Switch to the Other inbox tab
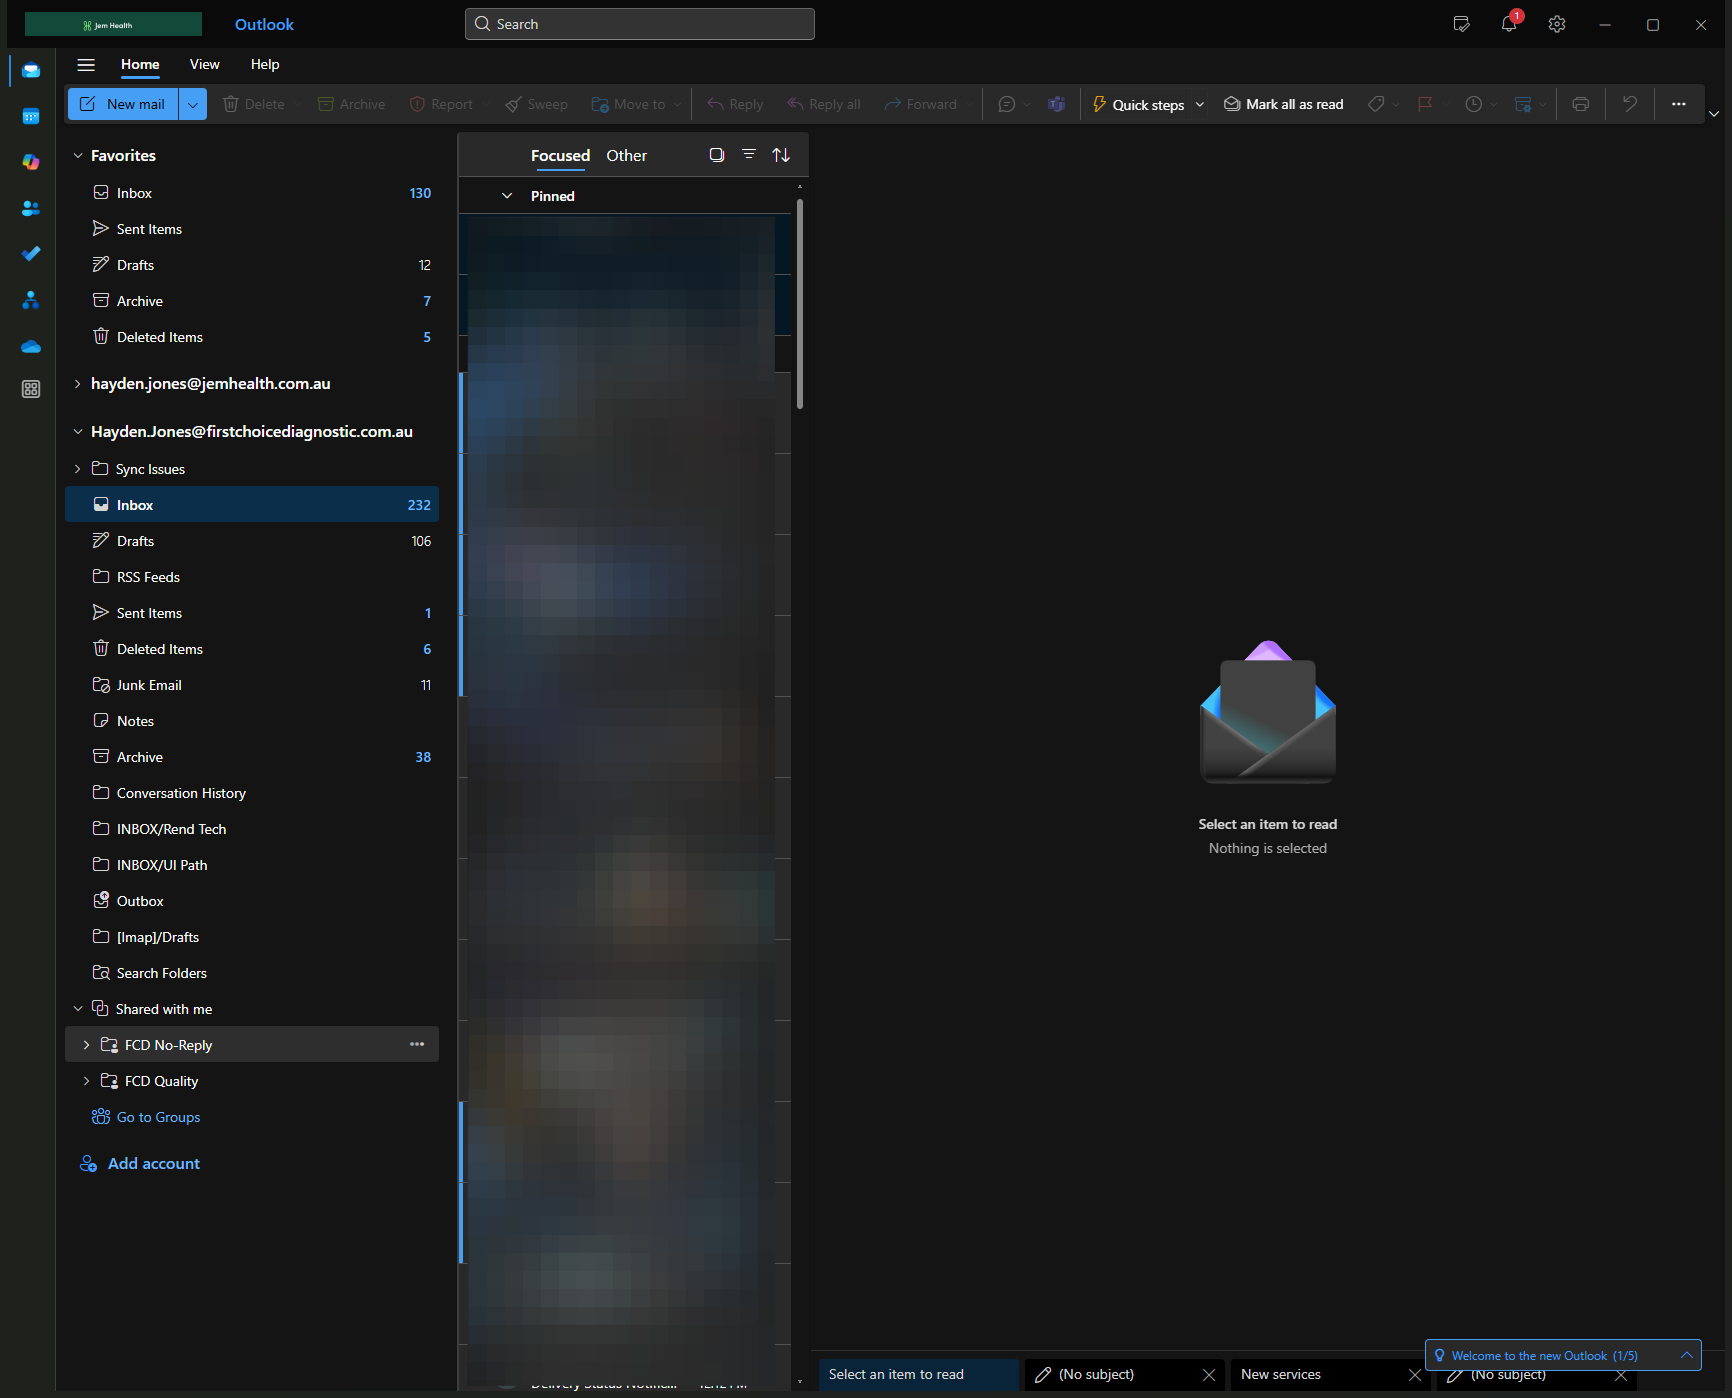The height and width of the screenshot is (1398, 1732). pyautogui.click(x=627, y=156)
